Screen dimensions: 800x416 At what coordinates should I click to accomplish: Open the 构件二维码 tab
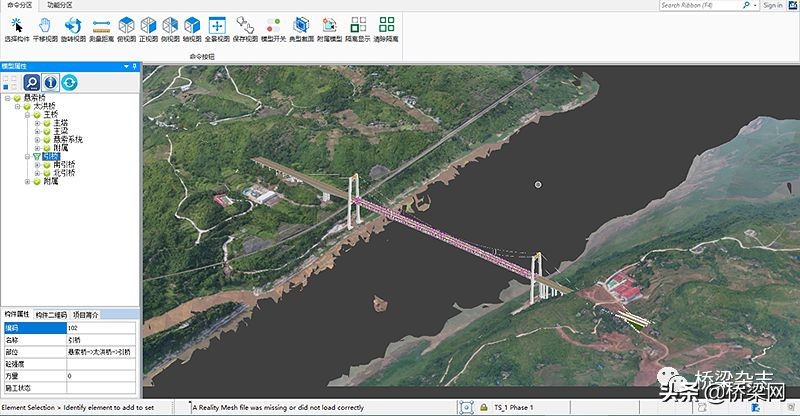pos(51,314)
